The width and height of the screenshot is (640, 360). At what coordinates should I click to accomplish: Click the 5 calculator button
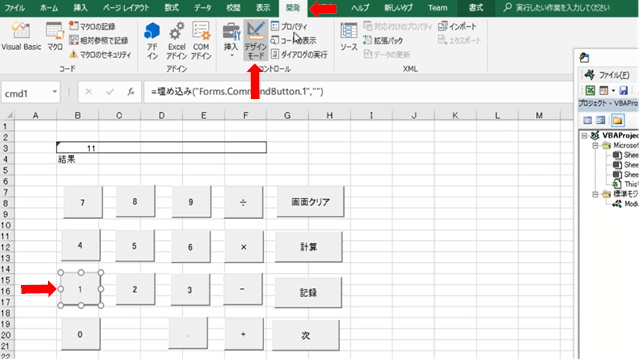pyautogui.click(x=135, y=246)
